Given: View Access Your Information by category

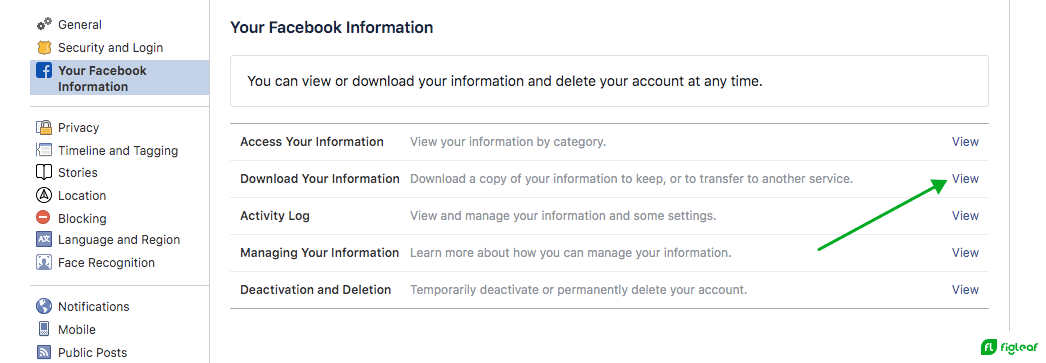Looking at the screenshot, I should point(965,141).
